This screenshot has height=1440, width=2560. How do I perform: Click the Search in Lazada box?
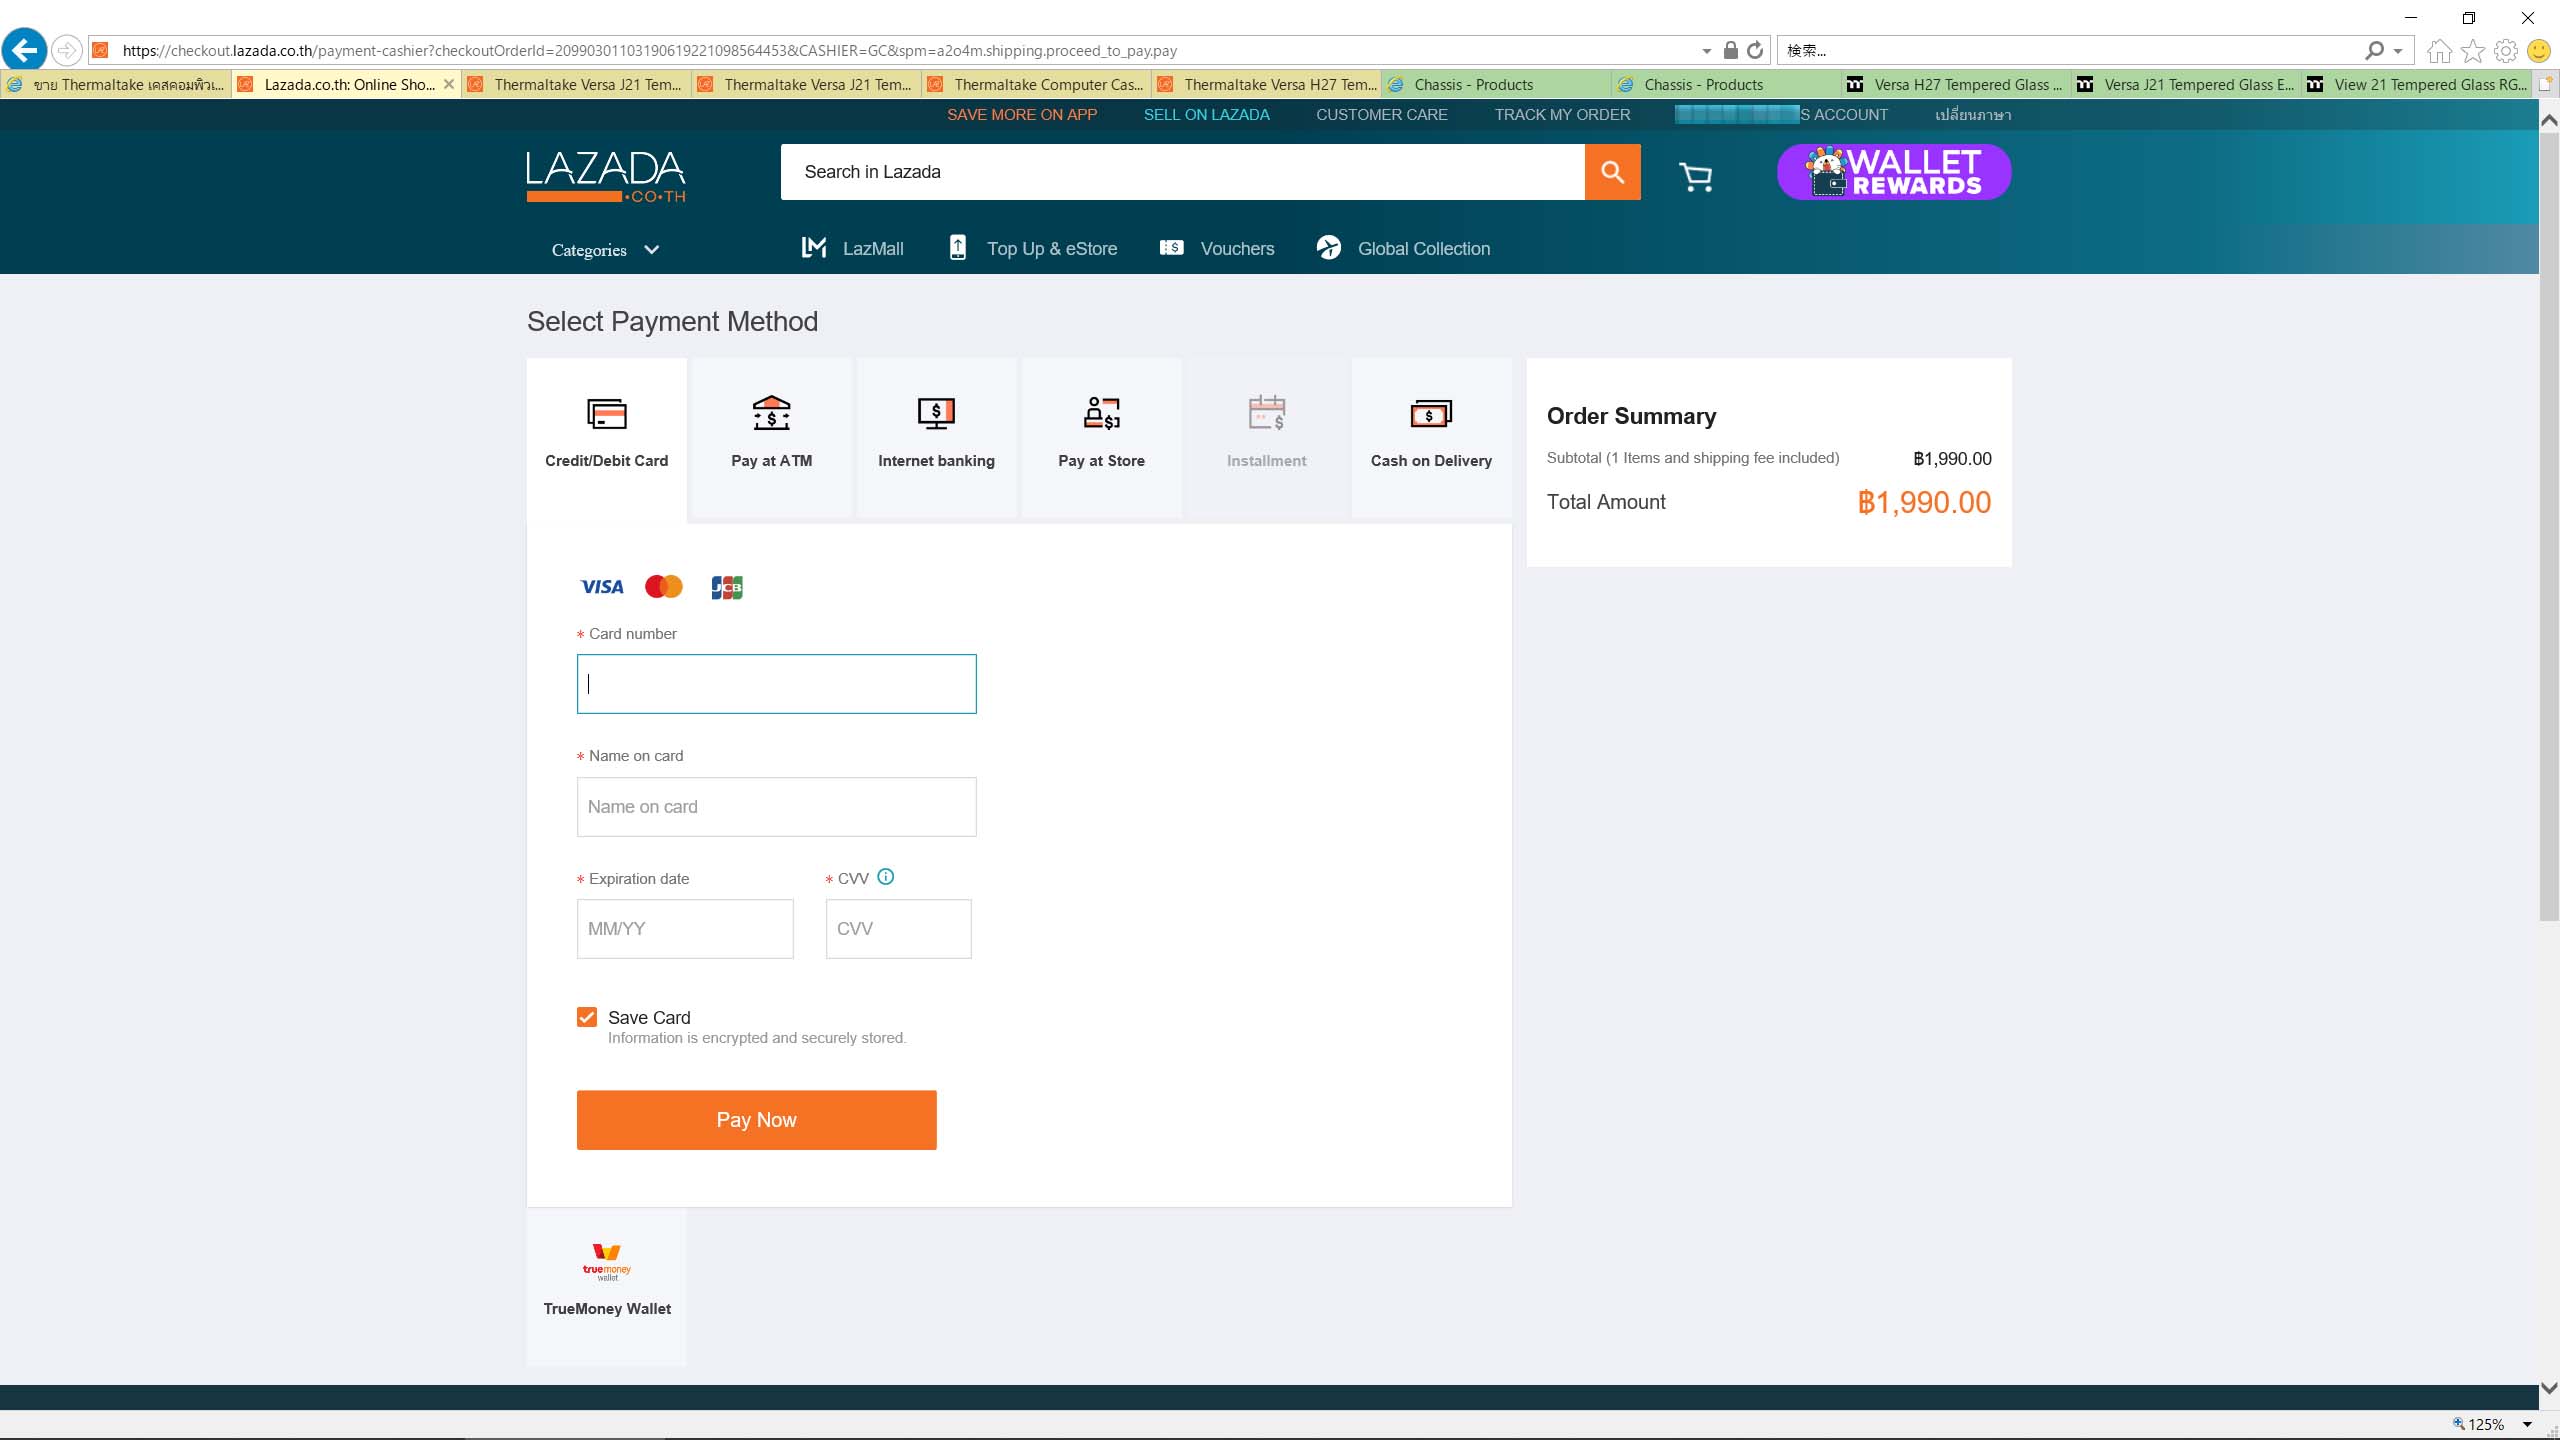click(1183, 172)
